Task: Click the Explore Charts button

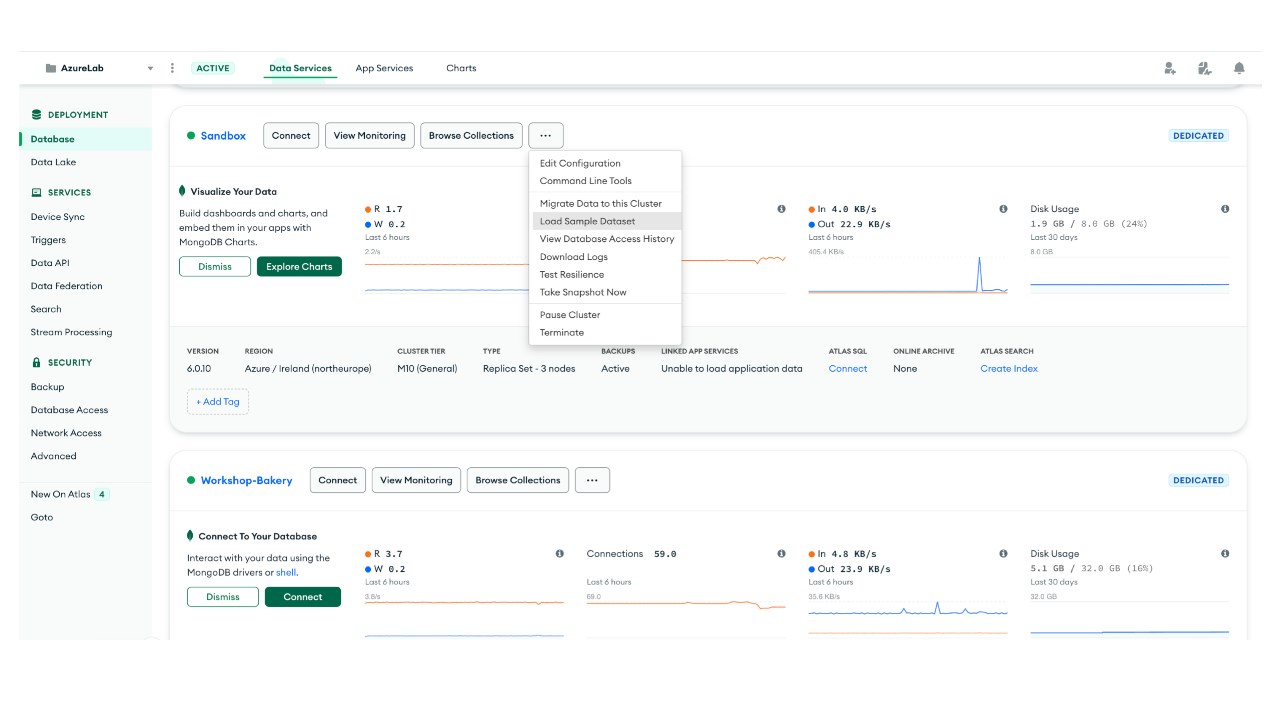Action: pyautogui.click(x=299, y=267)
